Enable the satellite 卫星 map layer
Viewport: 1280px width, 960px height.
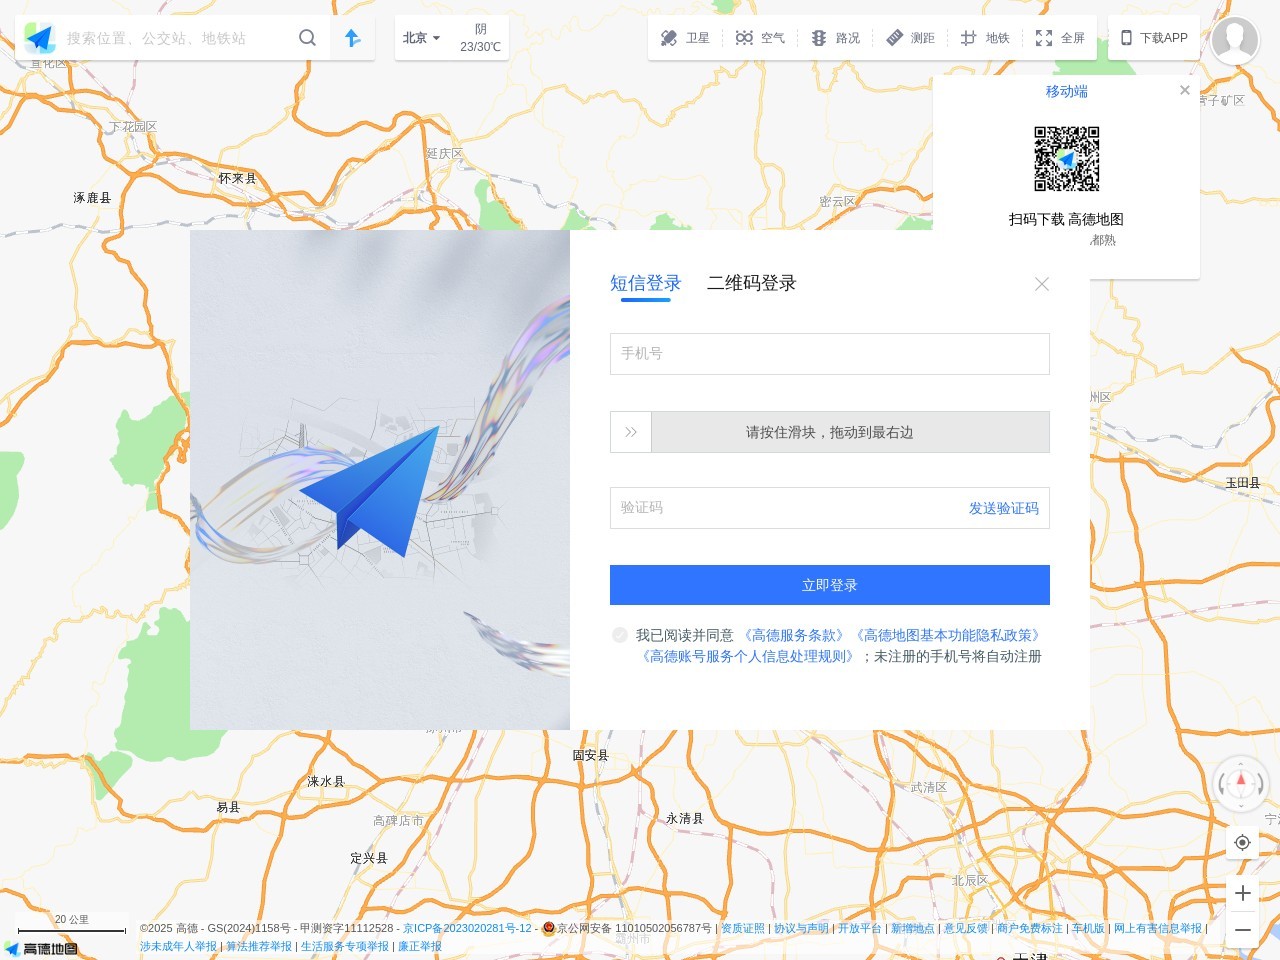click(685, 38)
